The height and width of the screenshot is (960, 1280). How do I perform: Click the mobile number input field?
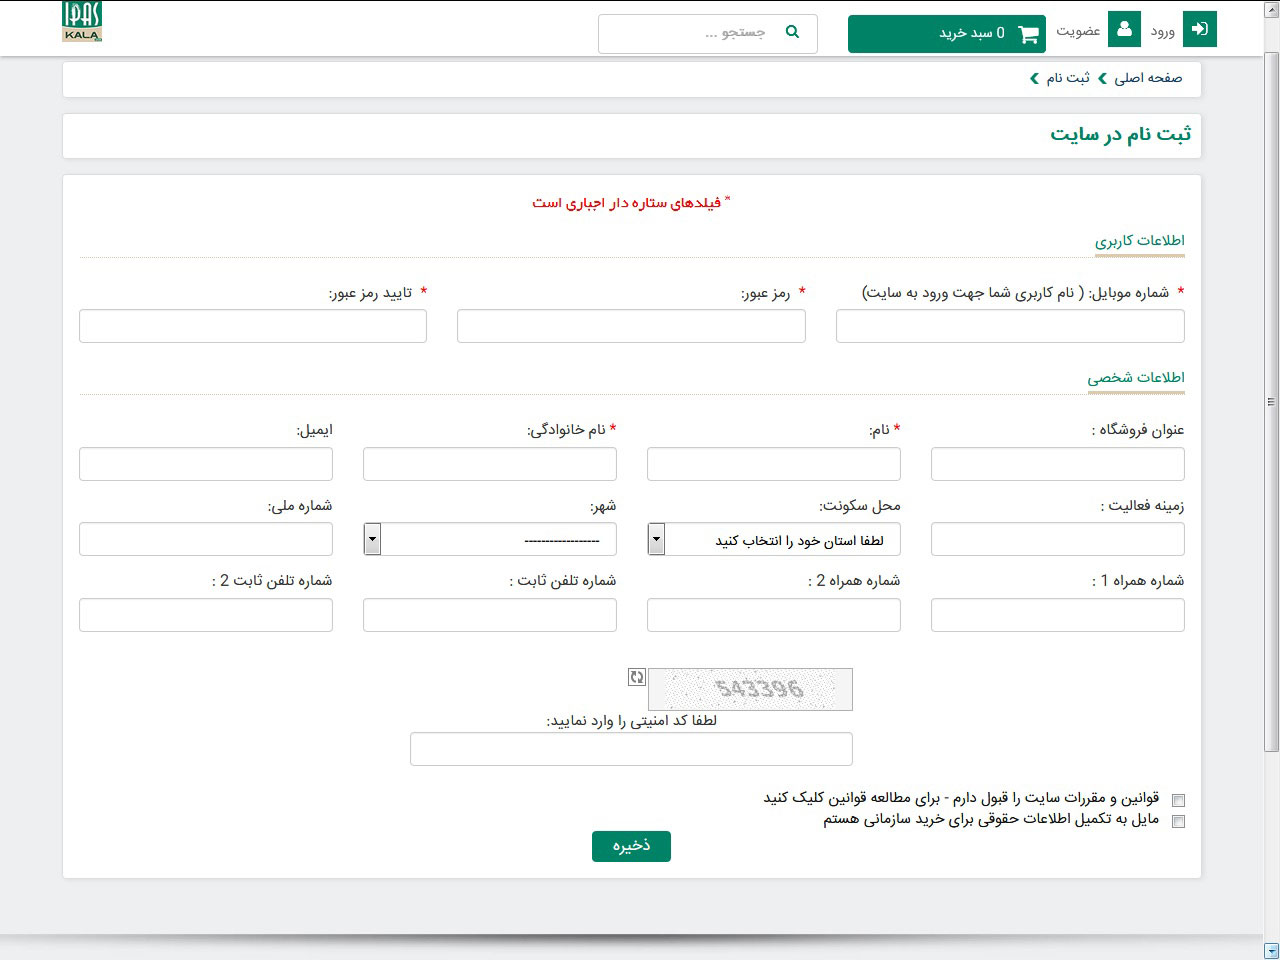coord(1010,326)
